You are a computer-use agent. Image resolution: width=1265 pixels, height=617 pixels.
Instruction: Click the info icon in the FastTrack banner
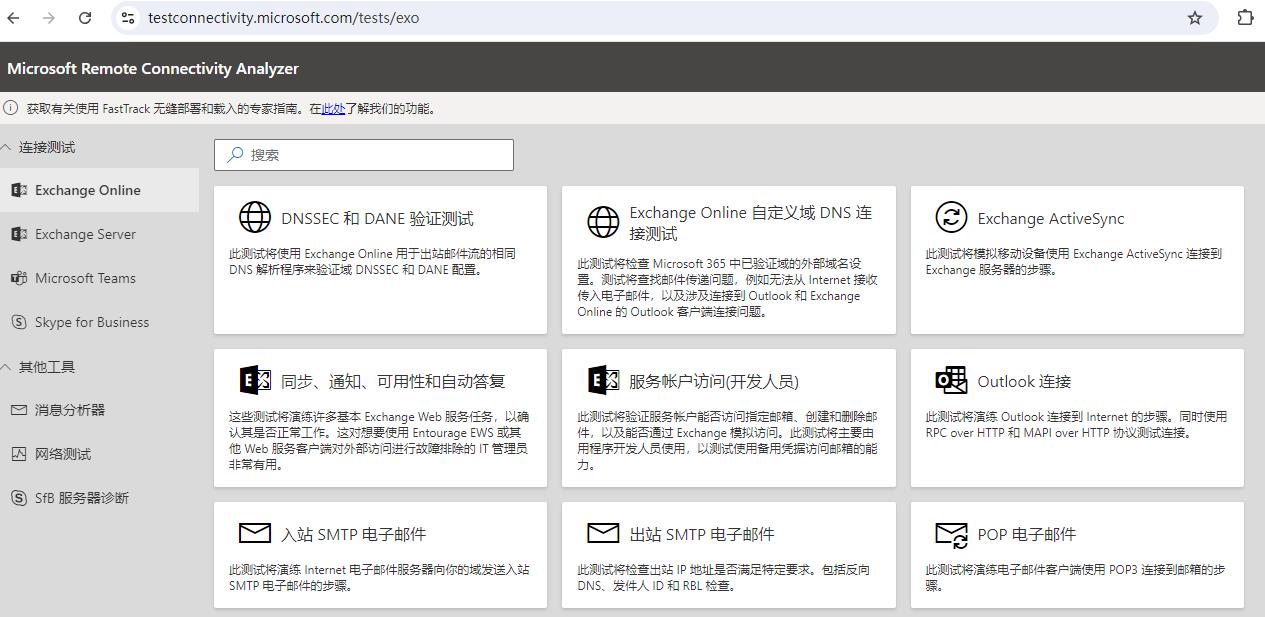(12, 108)
